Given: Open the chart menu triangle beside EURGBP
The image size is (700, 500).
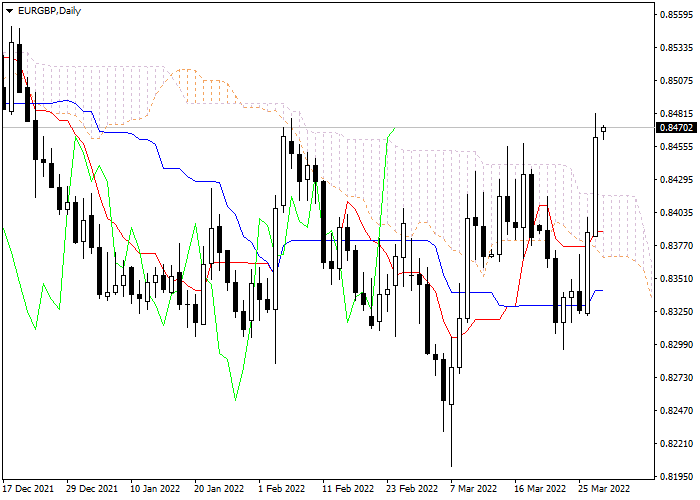Looking at the screenshot, I should coord(9,11).
